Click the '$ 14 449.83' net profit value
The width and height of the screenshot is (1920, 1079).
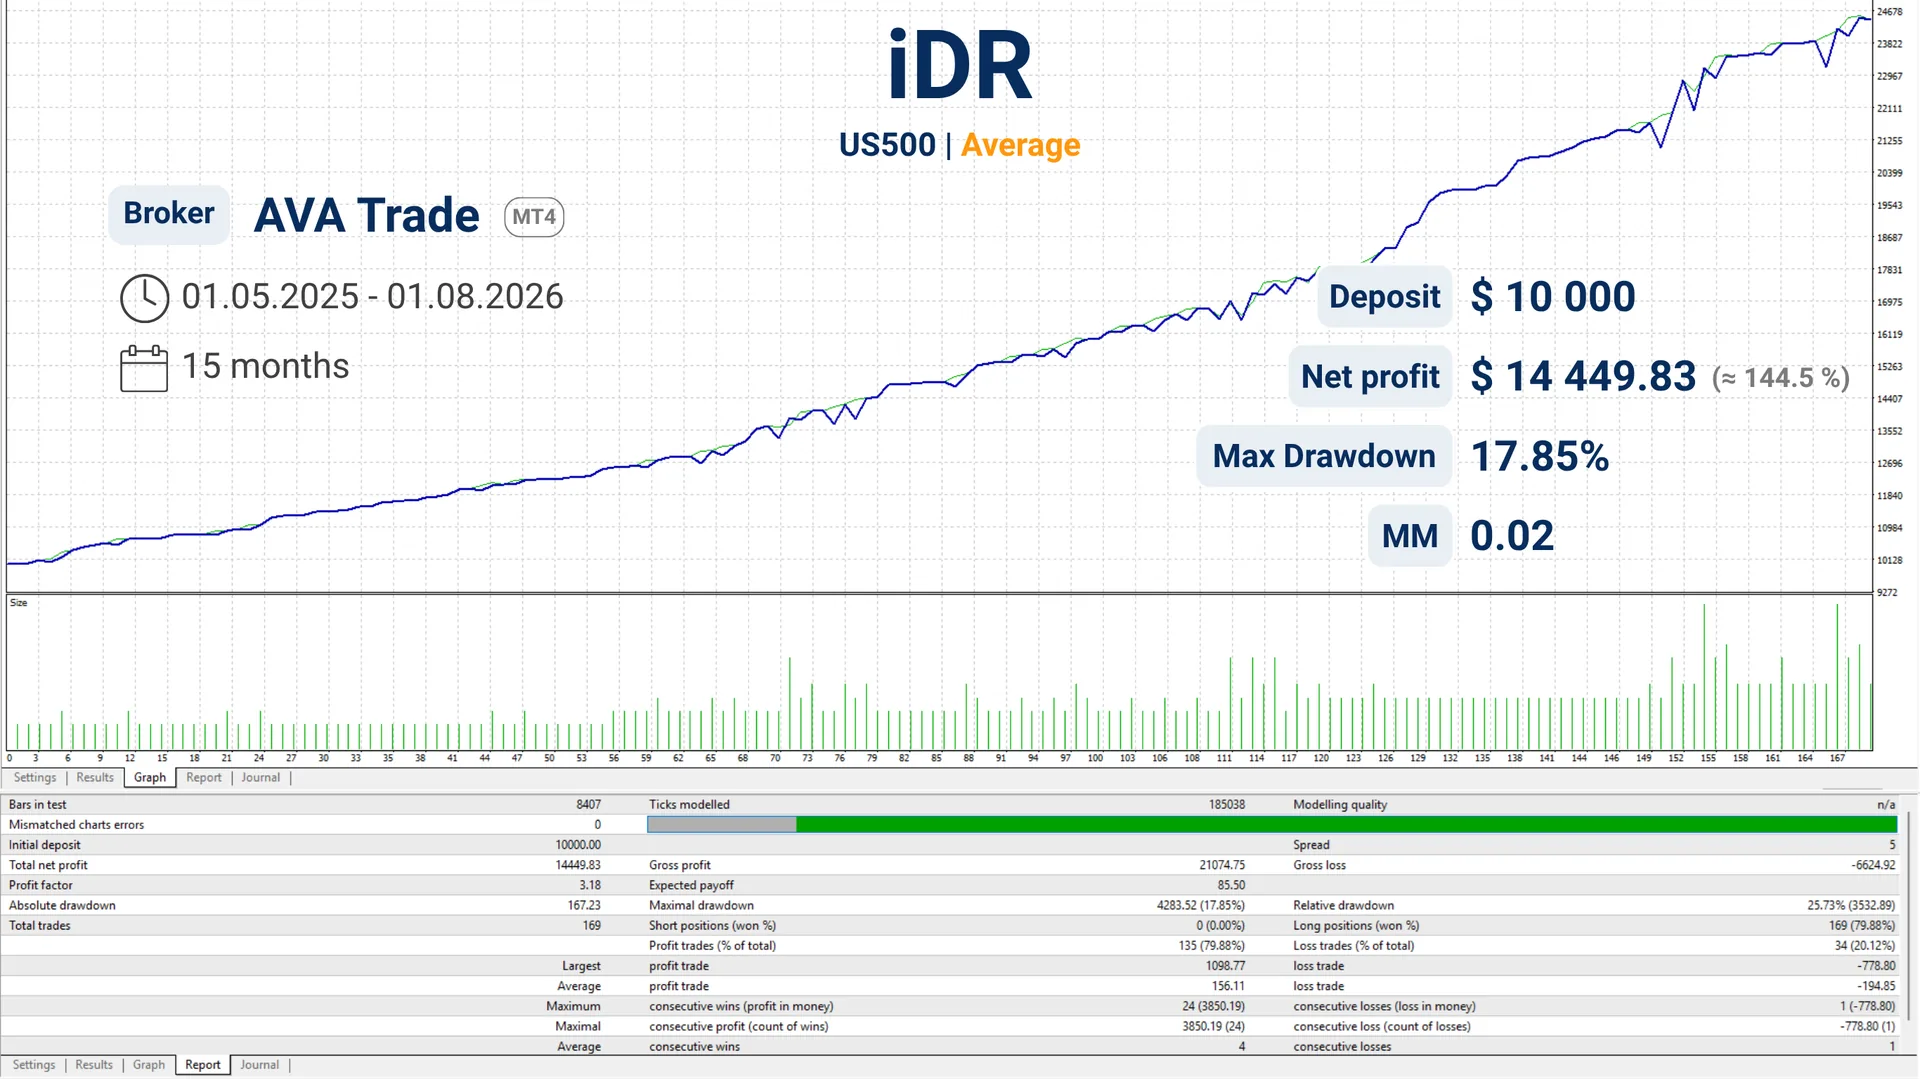[1583, 377]
